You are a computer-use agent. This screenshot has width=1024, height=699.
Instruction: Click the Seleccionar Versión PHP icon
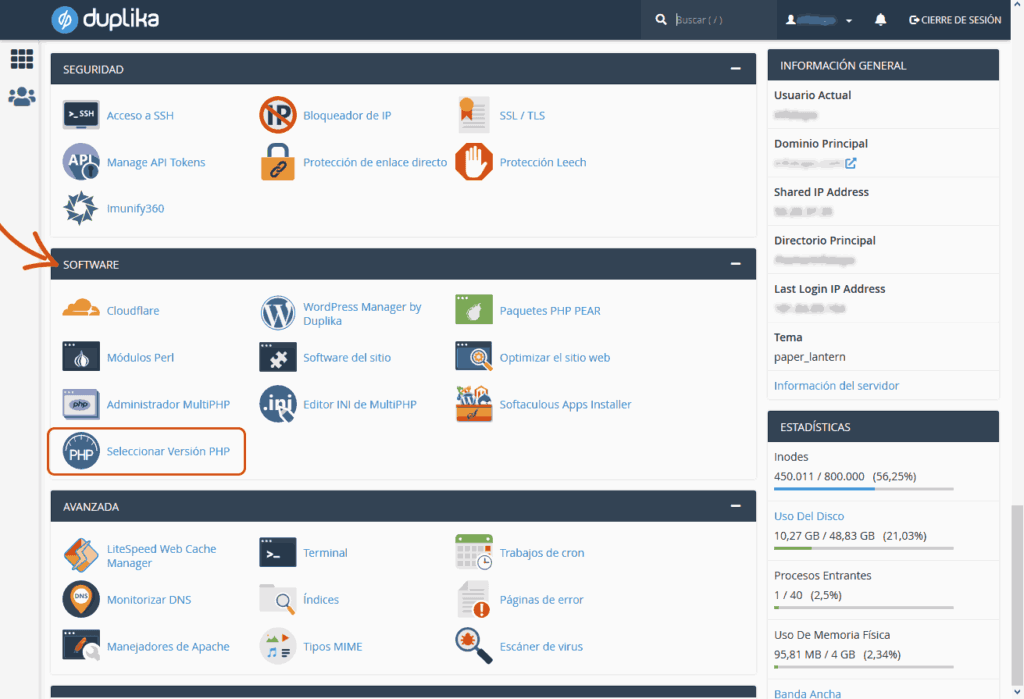[x=81, y=451]
